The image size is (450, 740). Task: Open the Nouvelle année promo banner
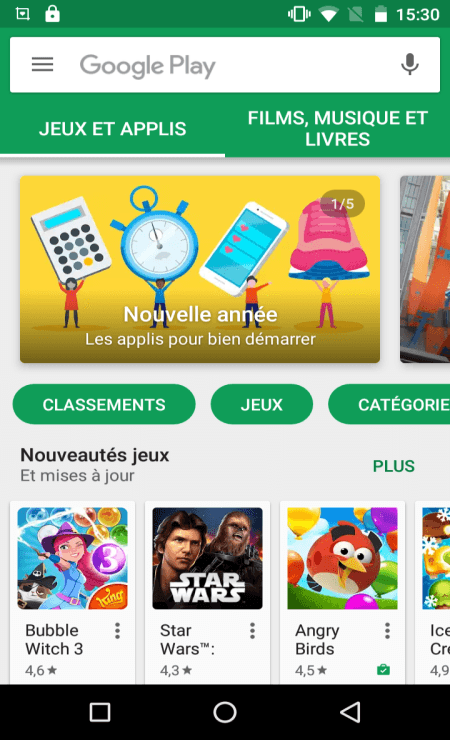[200, 269]
